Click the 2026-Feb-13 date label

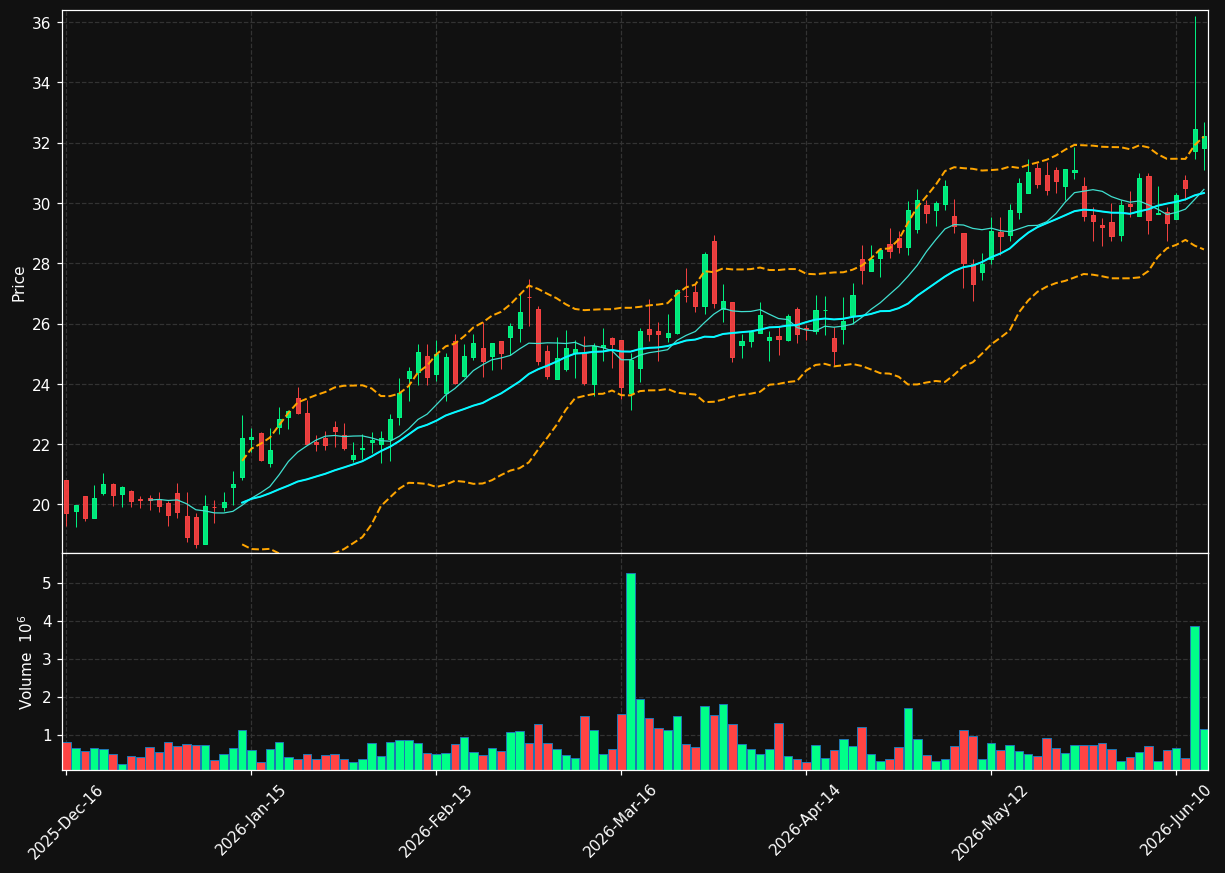435,821
